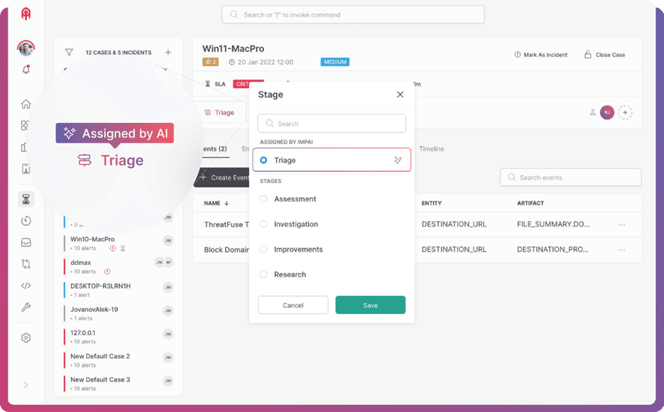Image resolution: width=664 pixels, height=412 pixels.
Task: Select the Triage stage radio button
Action: 264,160
